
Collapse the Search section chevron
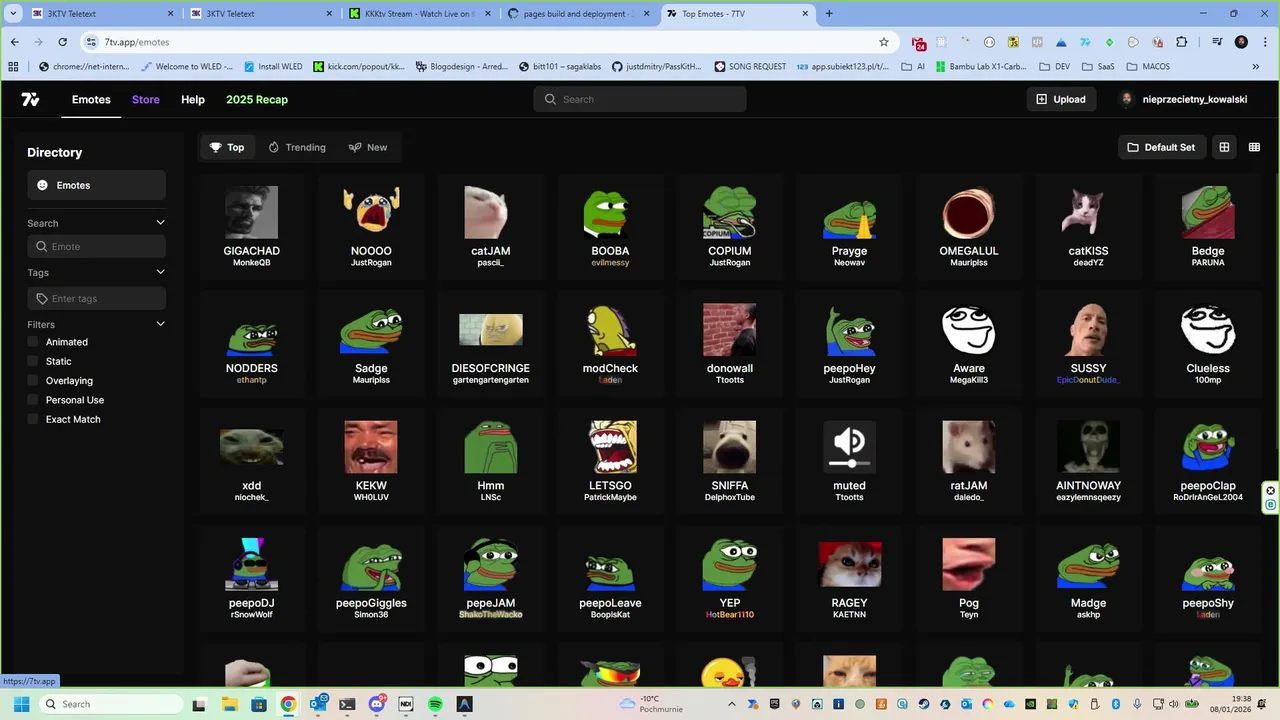(160, 223)
